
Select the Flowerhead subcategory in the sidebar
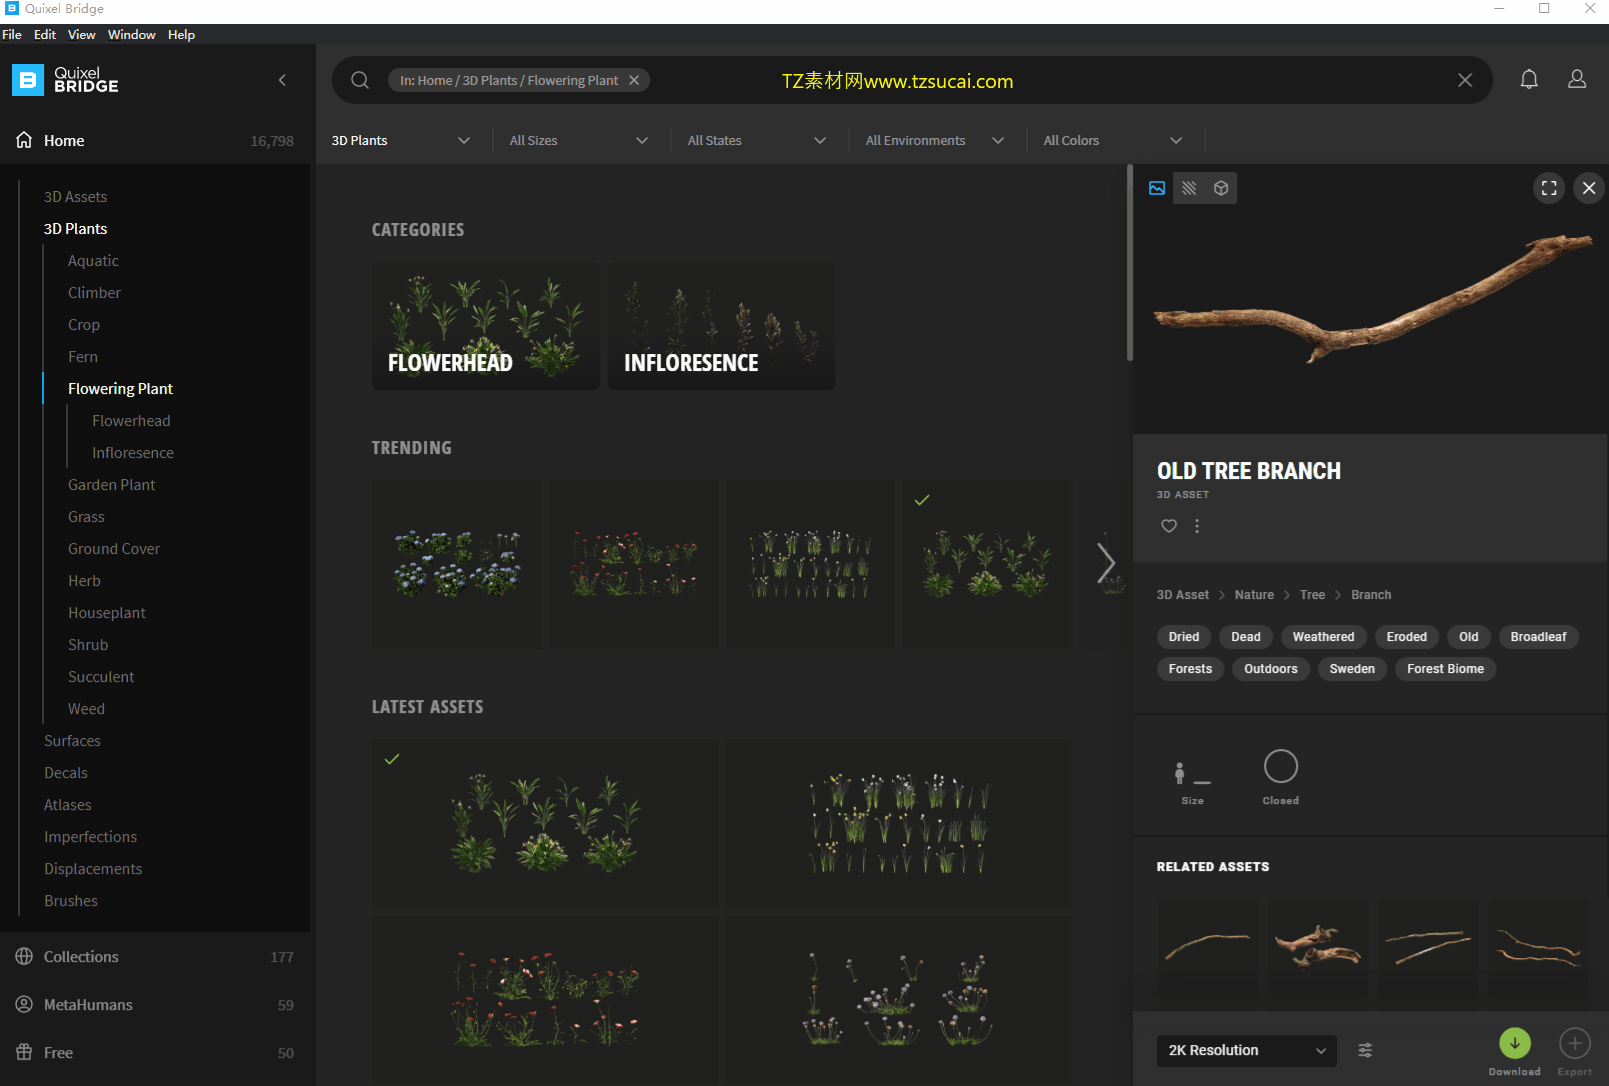131,421
